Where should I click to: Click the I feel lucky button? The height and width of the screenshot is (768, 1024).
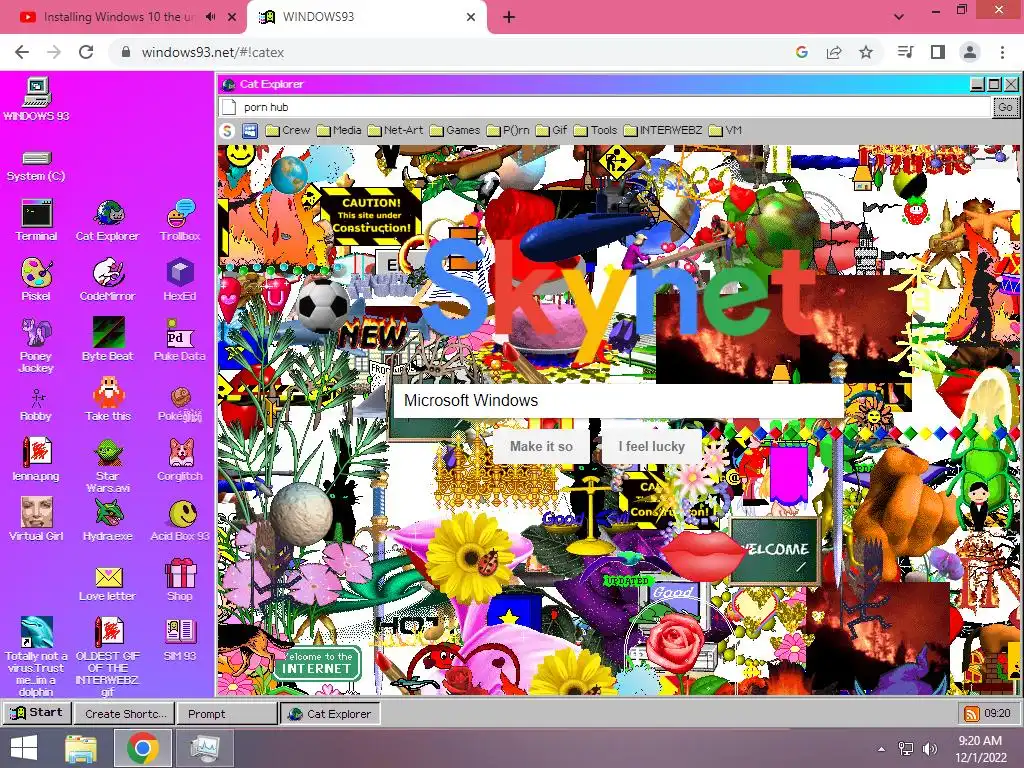651,447
